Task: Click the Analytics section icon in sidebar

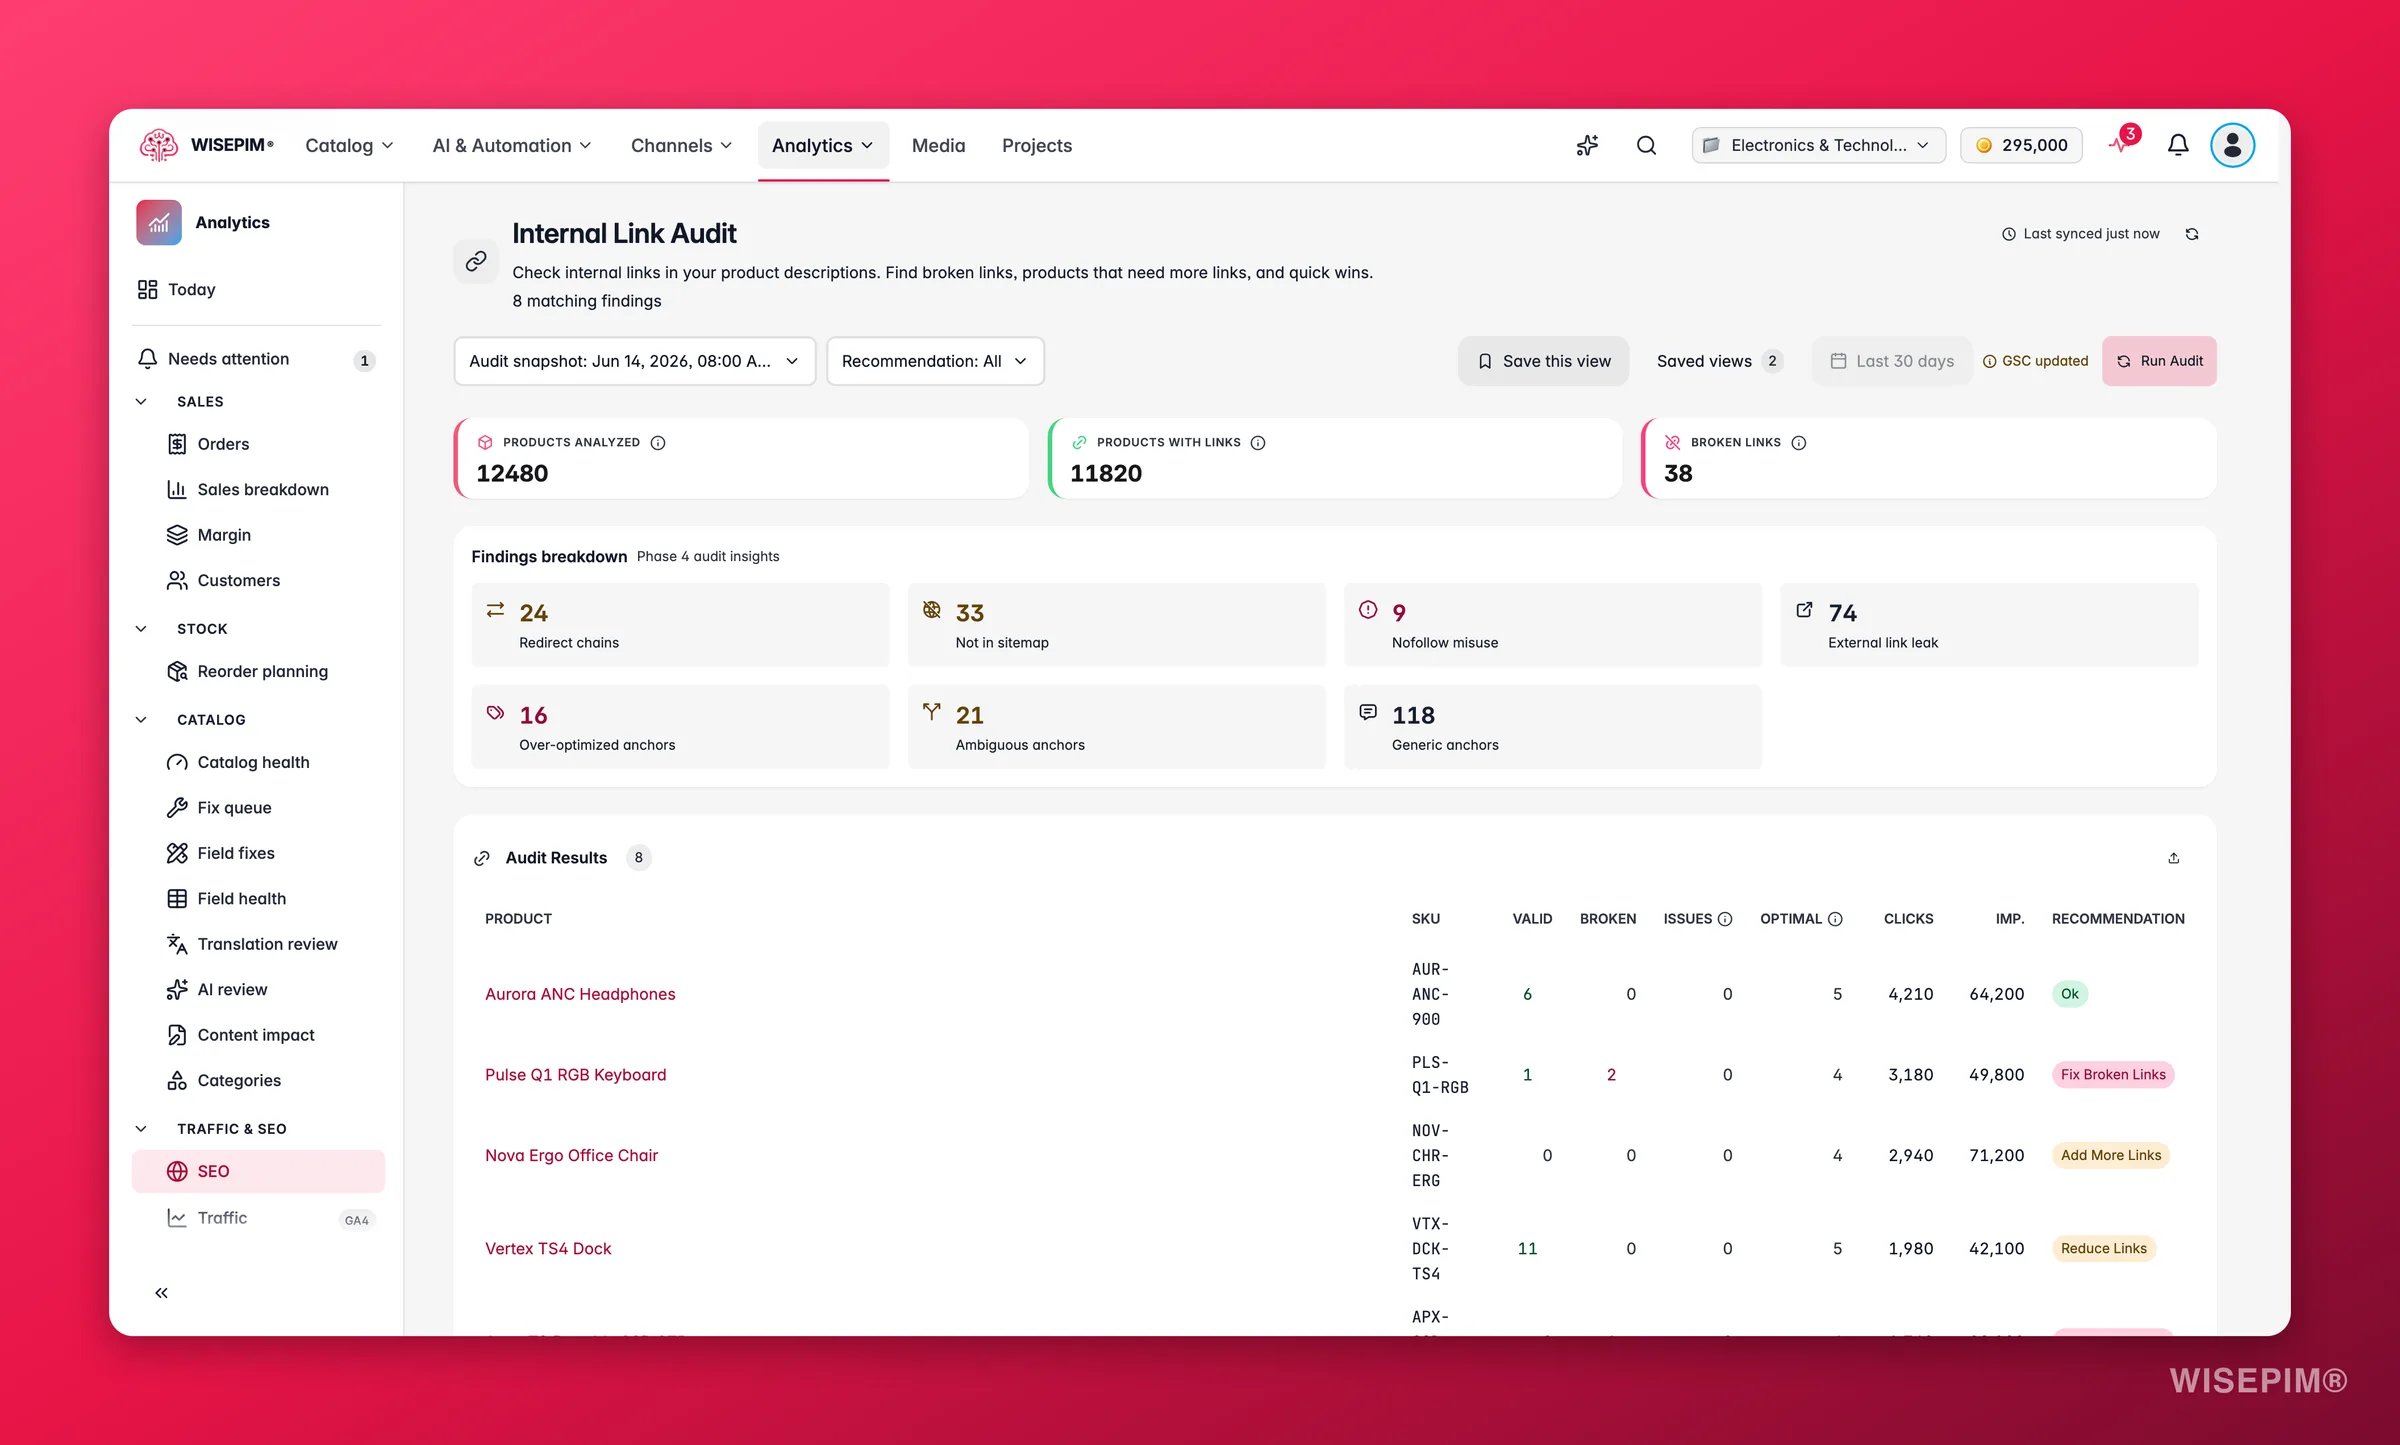Action: [159, 222]
